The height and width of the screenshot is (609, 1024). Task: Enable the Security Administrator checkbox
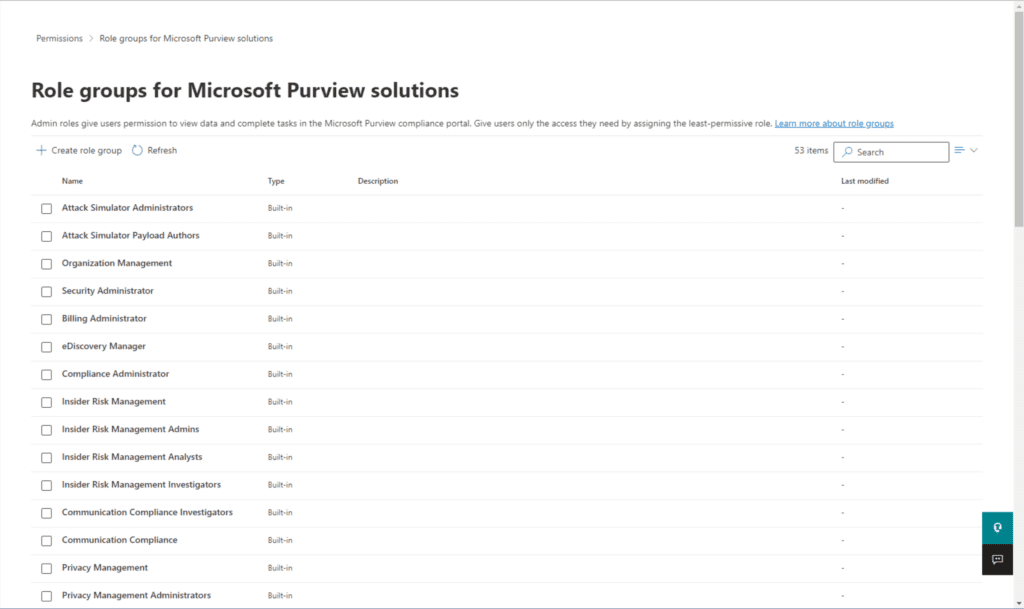[46, 292]
